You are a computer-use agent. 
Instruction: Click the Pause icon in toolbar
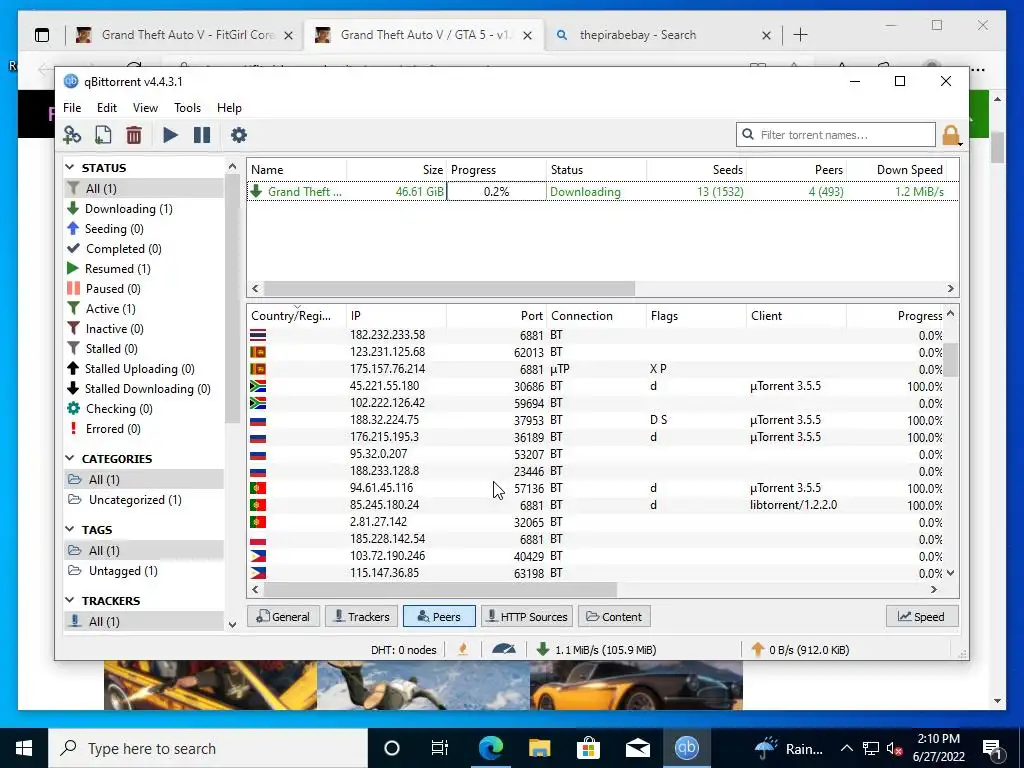coord(202,135)
